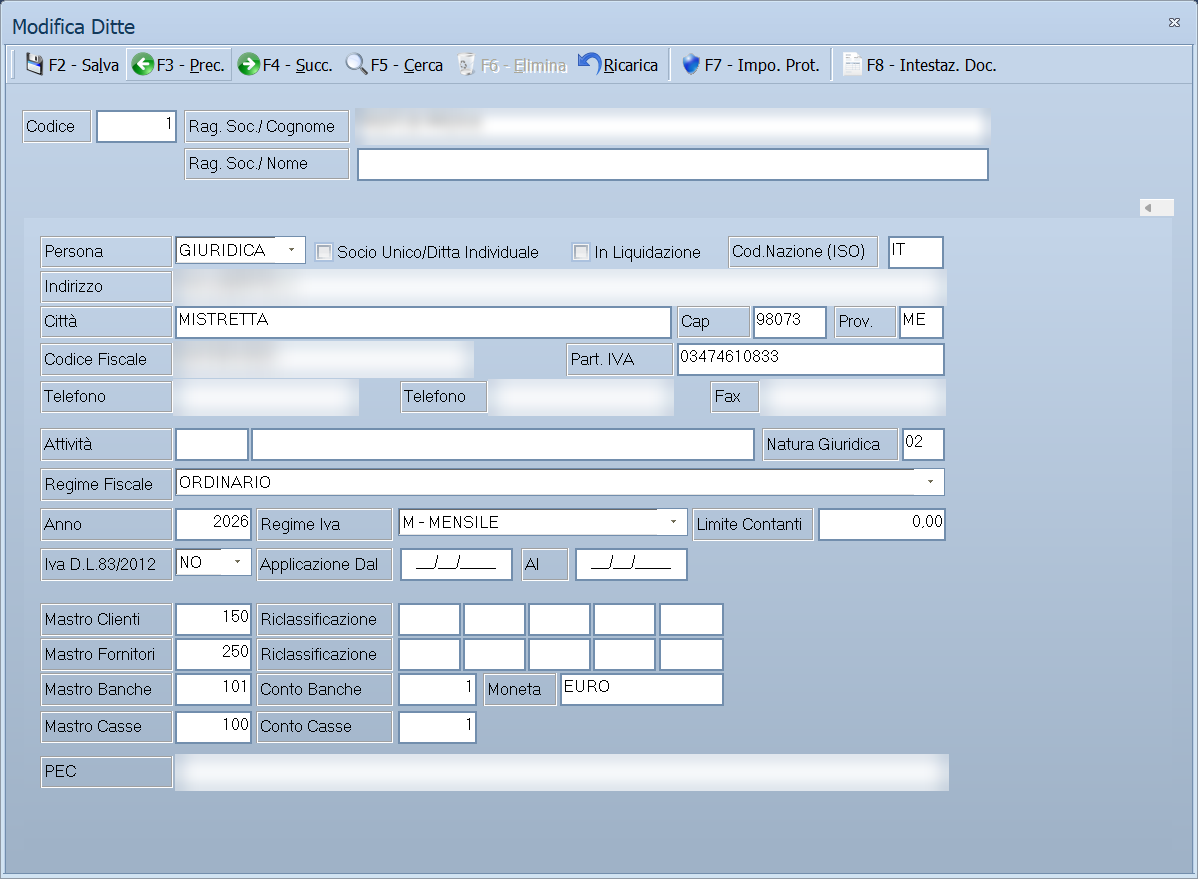Click the Applicazione Dal date field
Viewport: 1198px width, 879px height.
[x=456, y=564]
